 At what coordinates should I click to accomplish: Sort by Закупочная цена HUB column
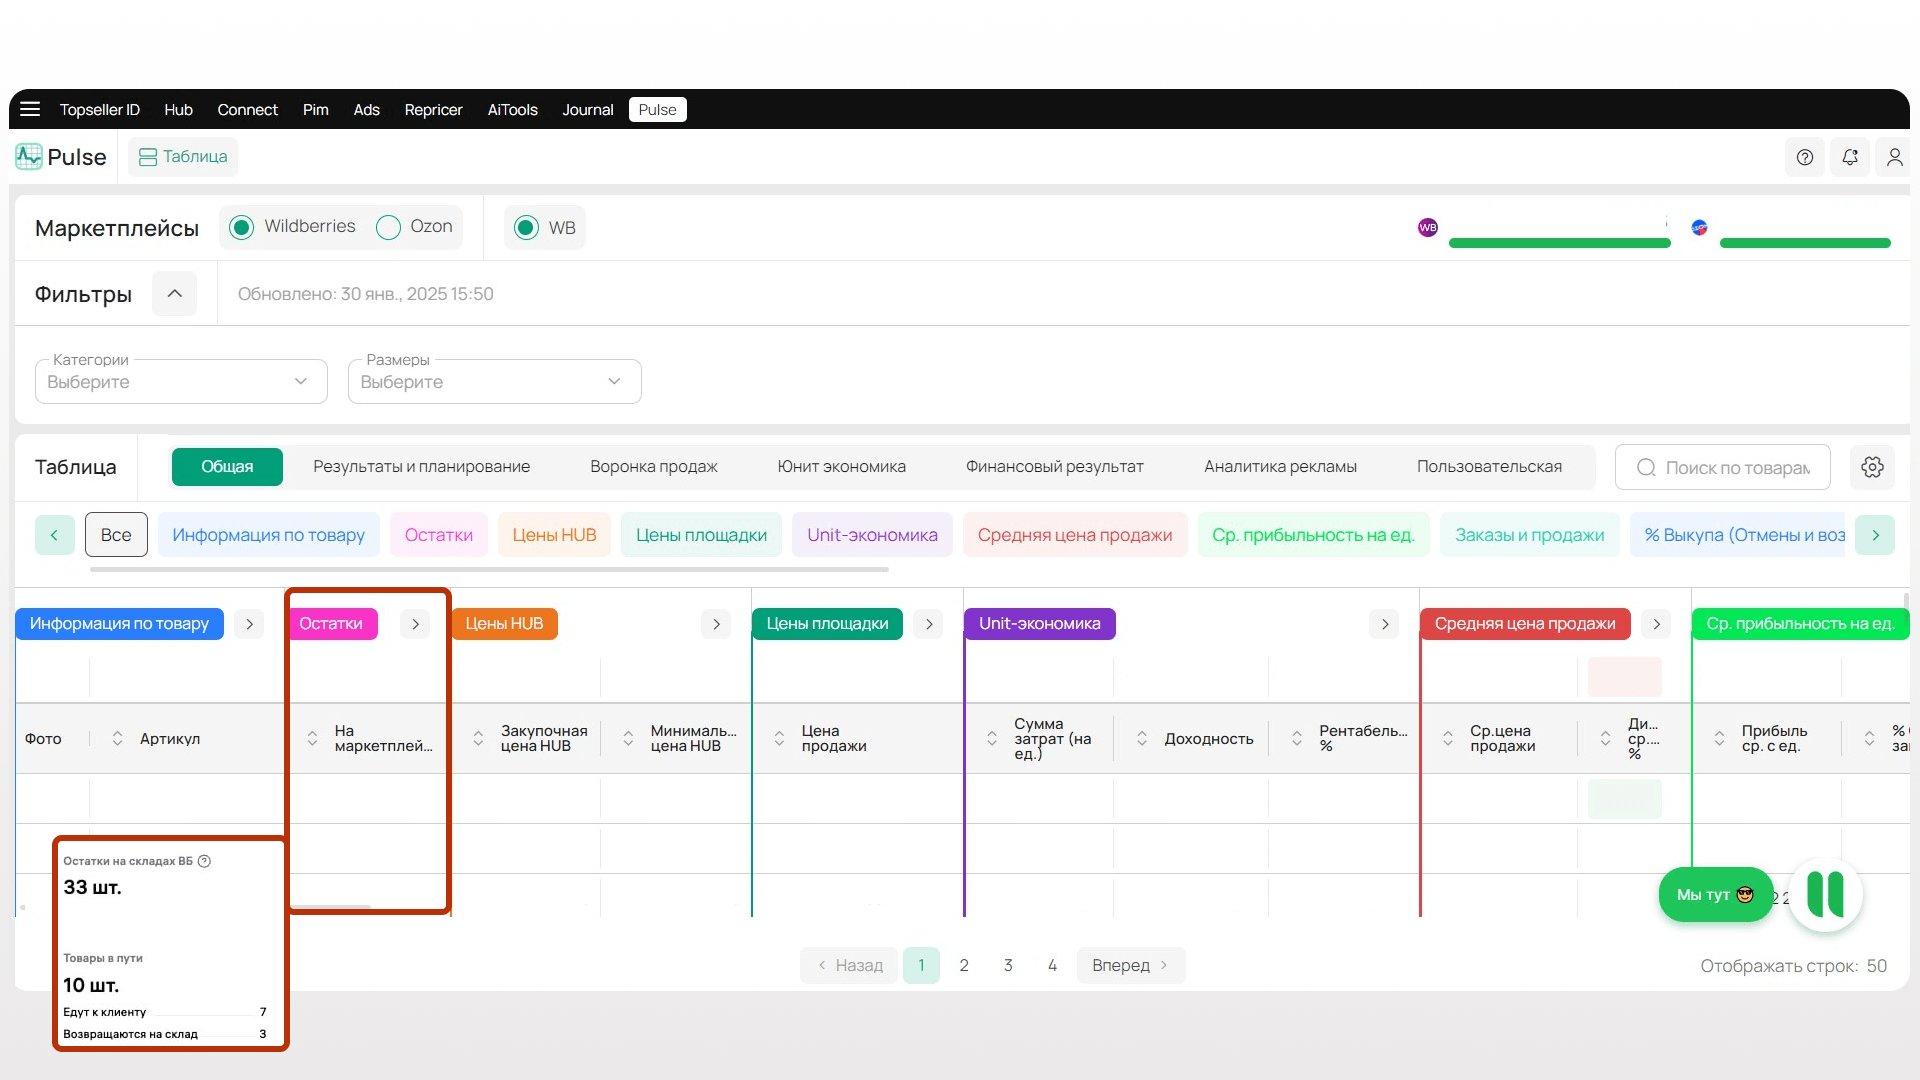[x=478, y=738]
